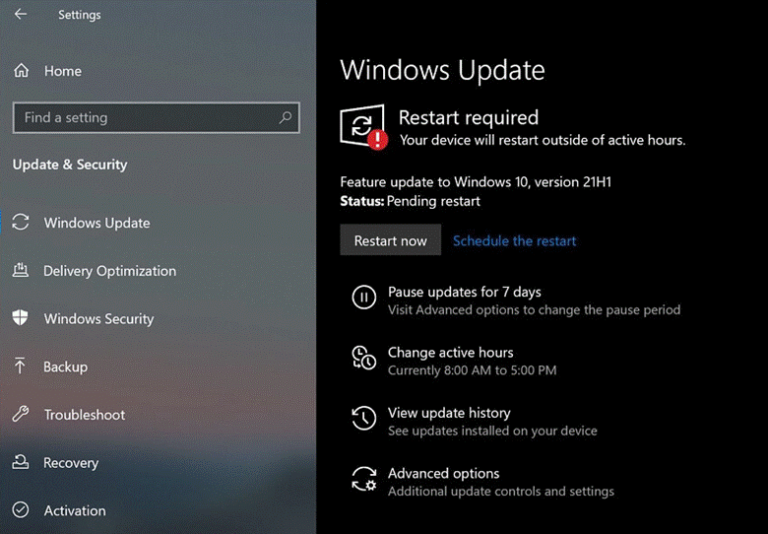Click Additional update controls and settings text
This screenshot has width=768, height=534.
(x=501, y=491)
